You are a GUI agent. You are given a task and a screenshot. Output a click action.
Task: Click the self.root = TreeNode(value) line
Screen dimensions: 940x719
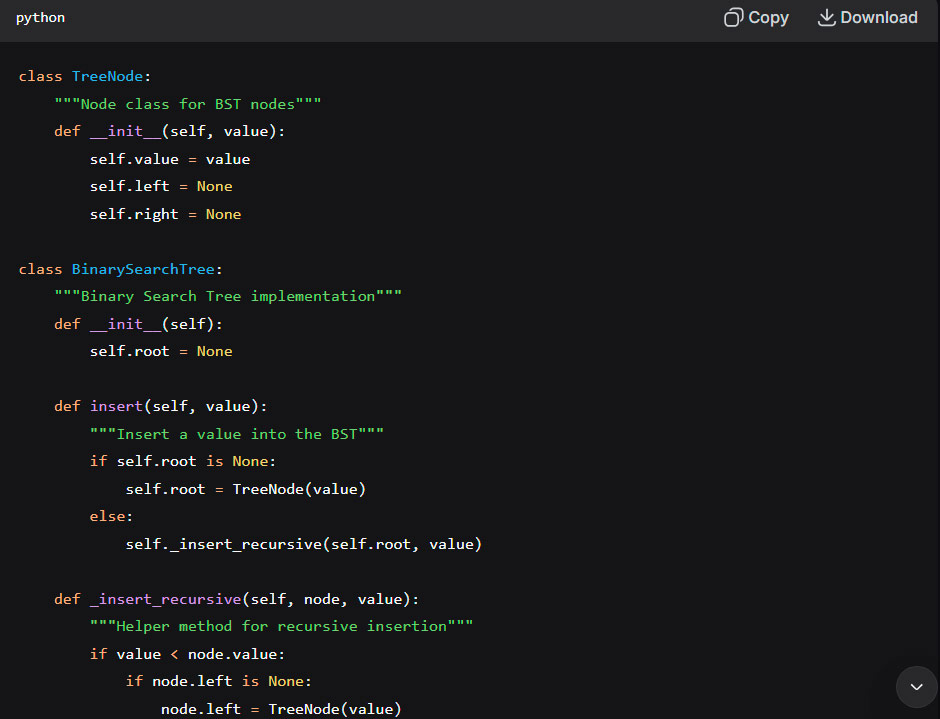(246, 489)
